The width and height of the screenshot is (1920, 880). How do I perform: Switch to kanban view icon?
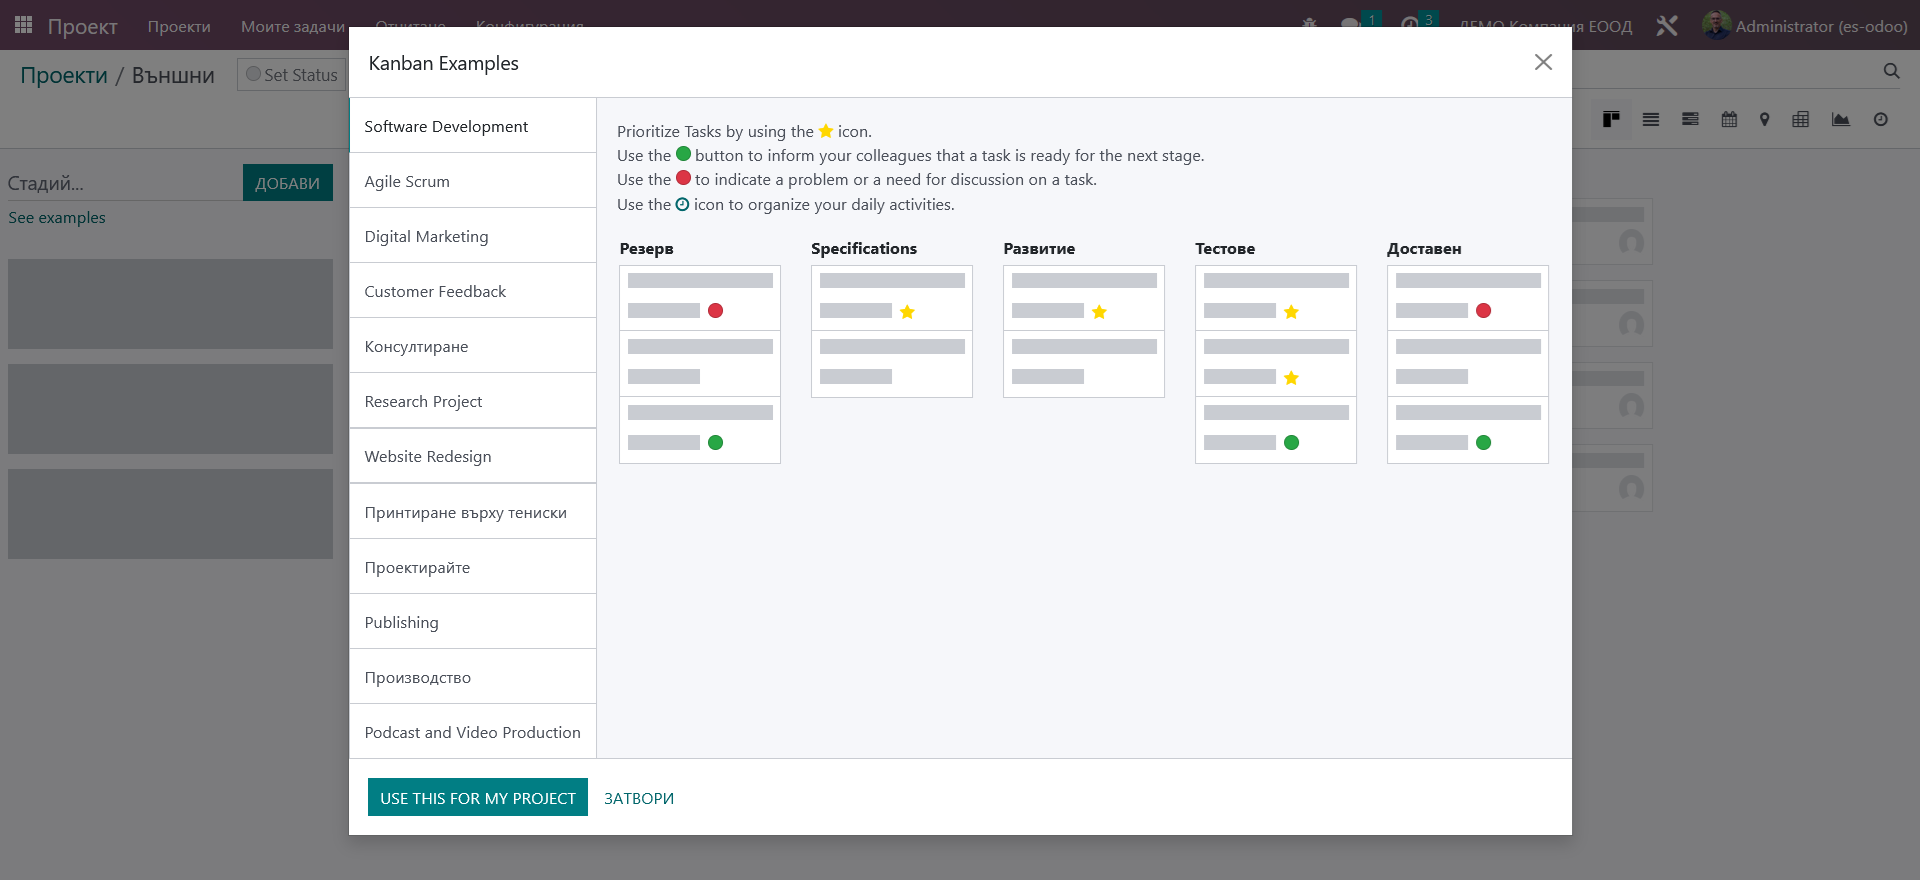[1611, 120]
